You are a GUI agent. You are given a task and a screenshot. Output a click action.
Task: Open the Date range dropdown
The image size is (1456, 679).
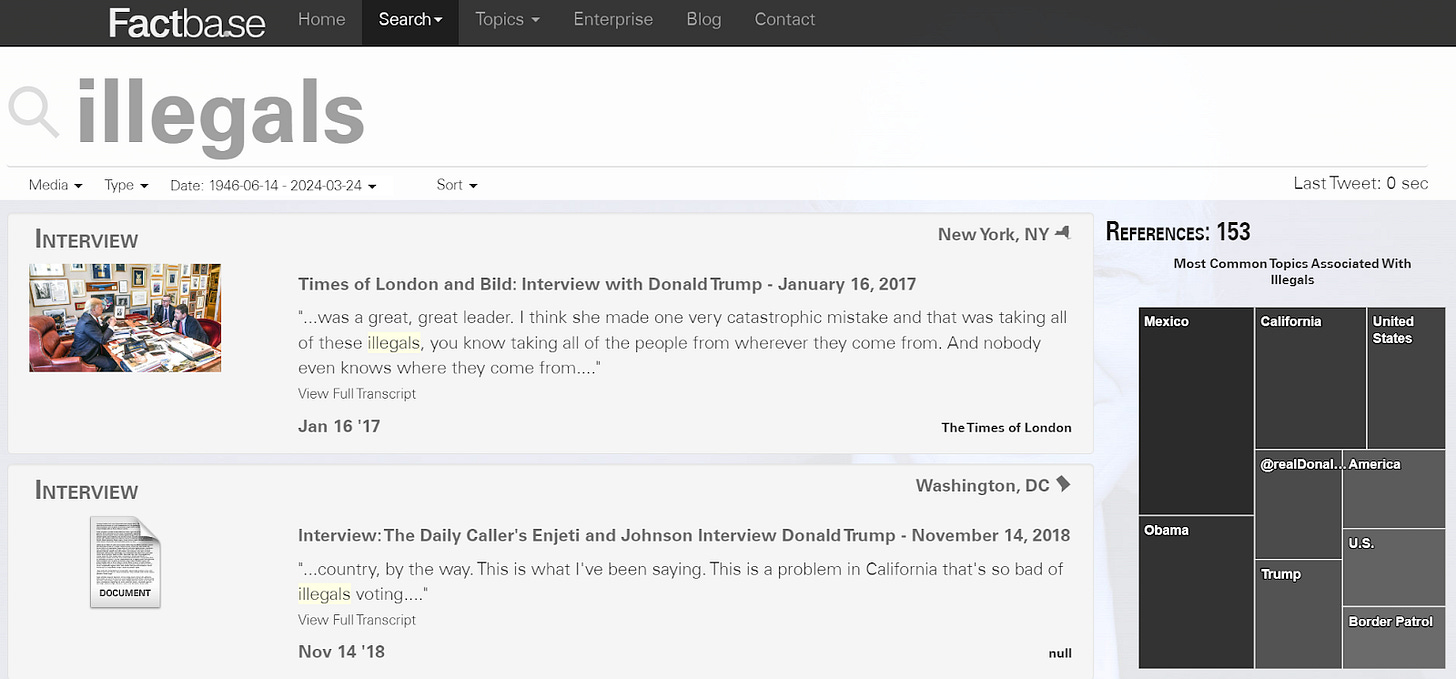tap(273, 185)
